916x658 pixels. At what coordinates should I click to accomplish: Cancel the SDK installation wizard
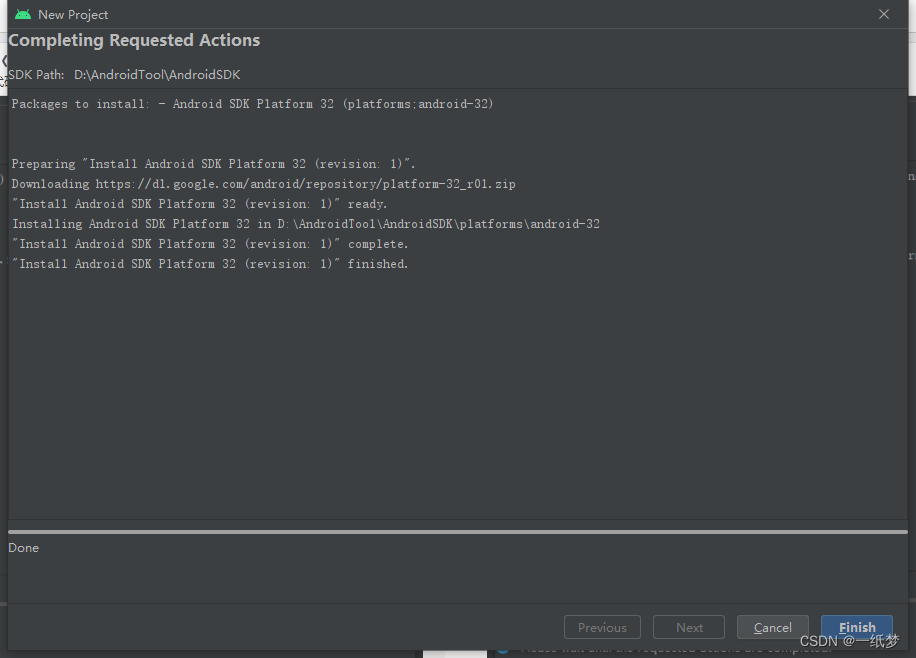[x=772, y=627]
